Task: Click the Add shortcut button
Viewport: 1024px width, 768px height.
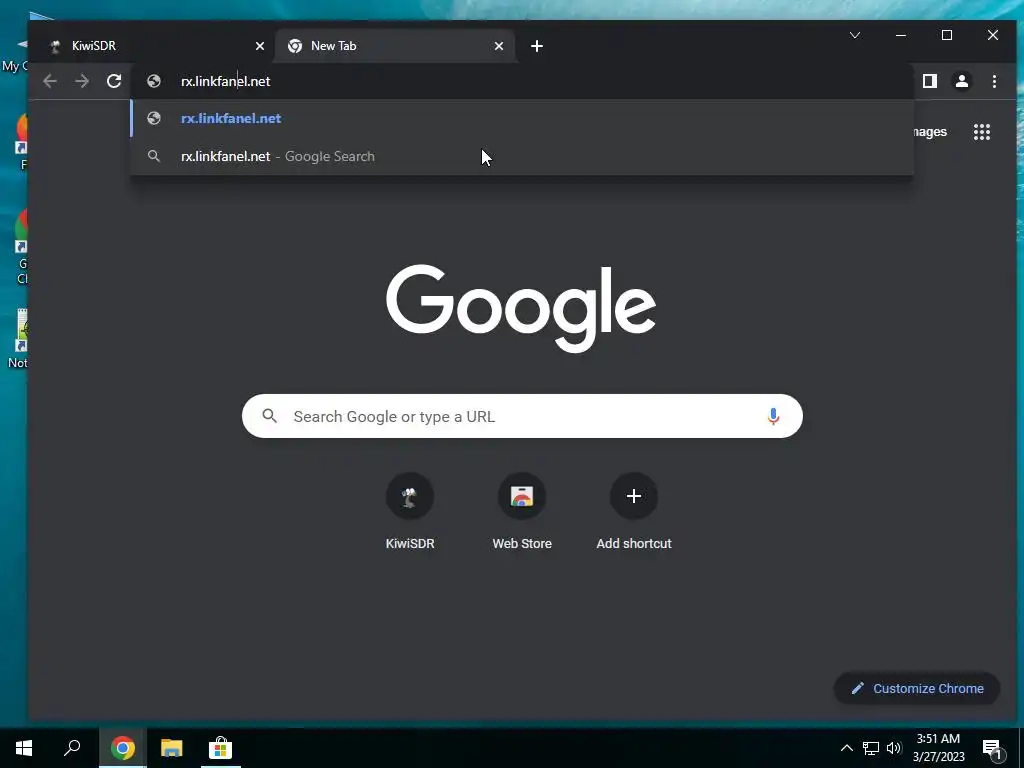Action: [633, 512]
